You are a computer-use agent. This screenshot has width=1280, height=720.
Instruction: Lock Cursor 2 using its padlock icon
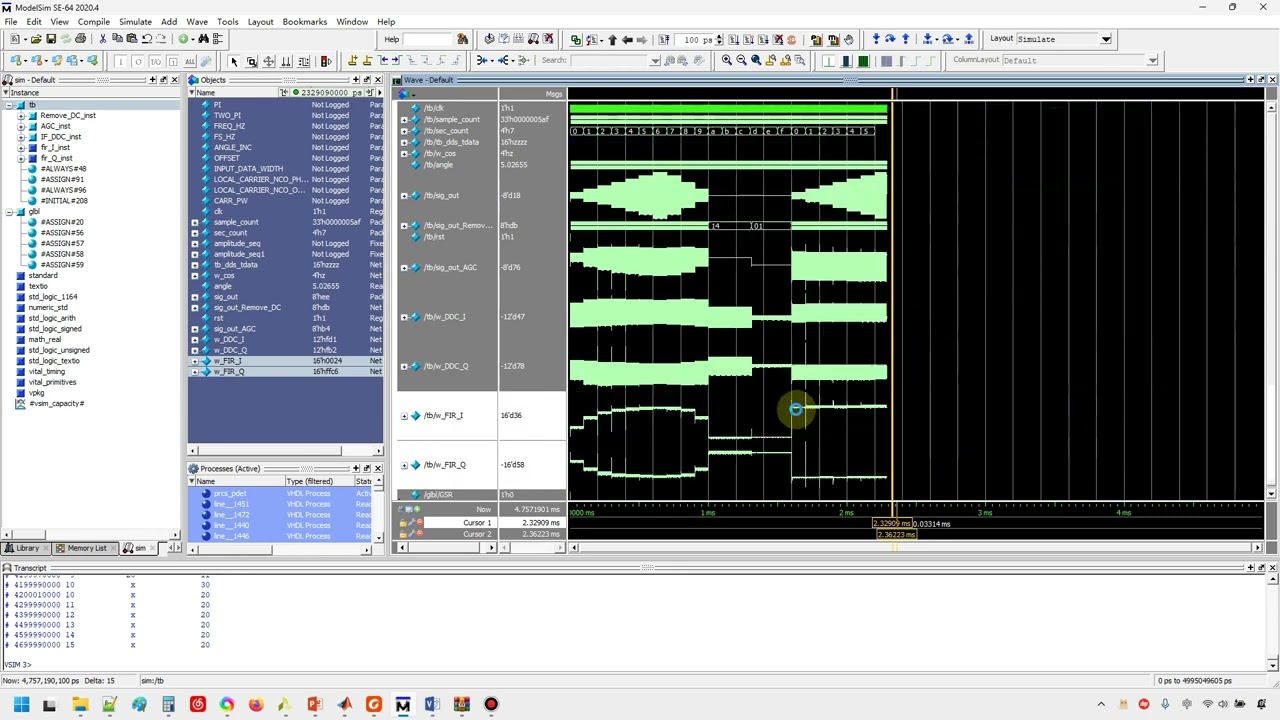click(x=403, y=534)
